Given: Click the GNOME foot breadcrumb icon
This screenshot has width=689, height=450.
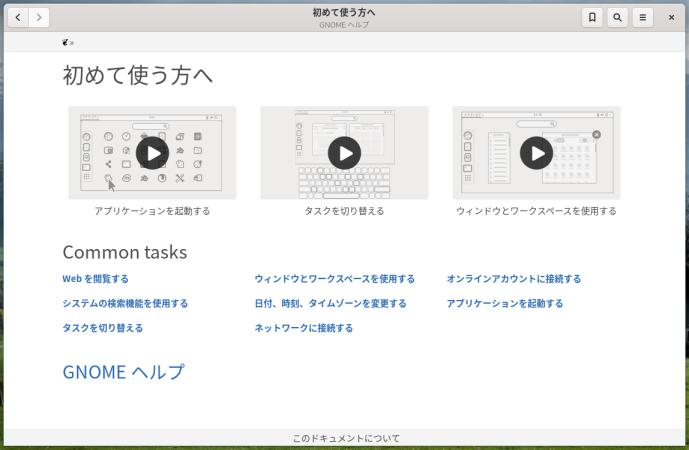Looking at the screenshot, I should pos(65,42).
